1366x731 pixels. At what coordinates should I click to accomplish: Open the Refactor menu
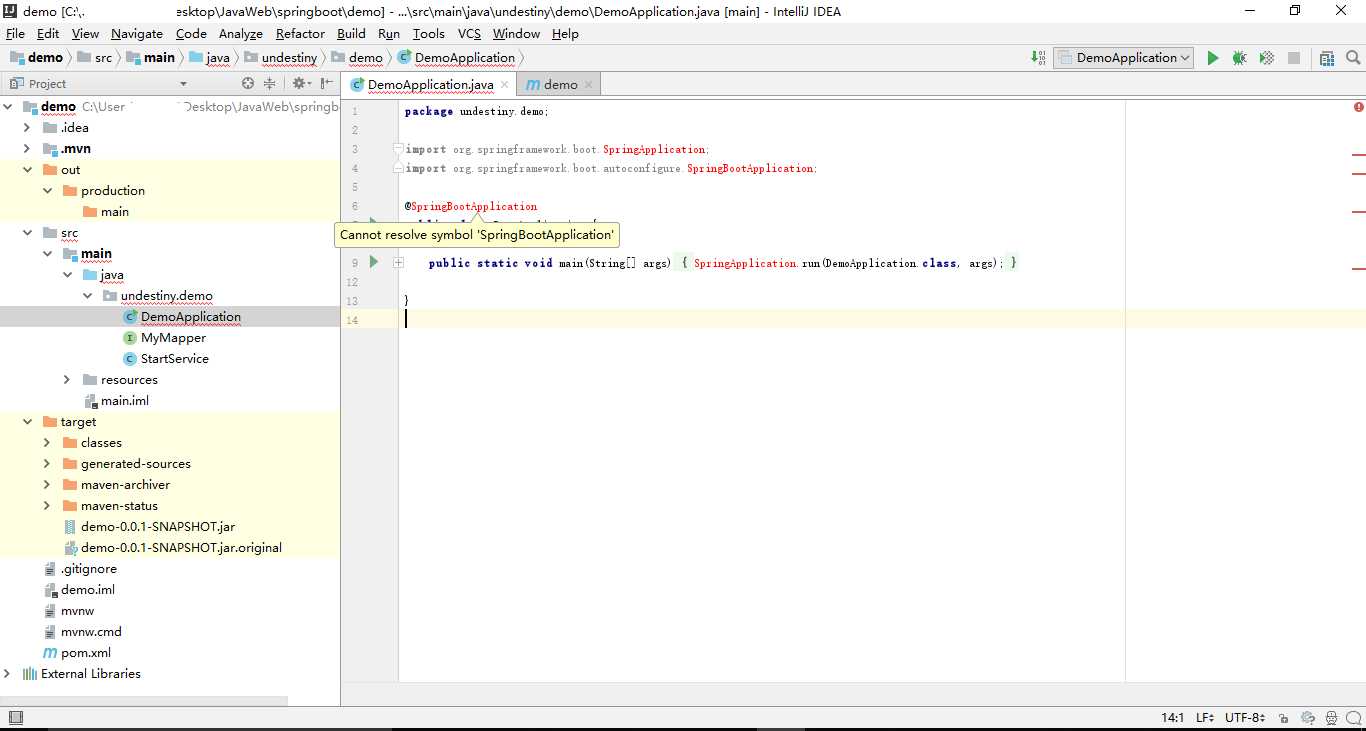coord(300,34)
